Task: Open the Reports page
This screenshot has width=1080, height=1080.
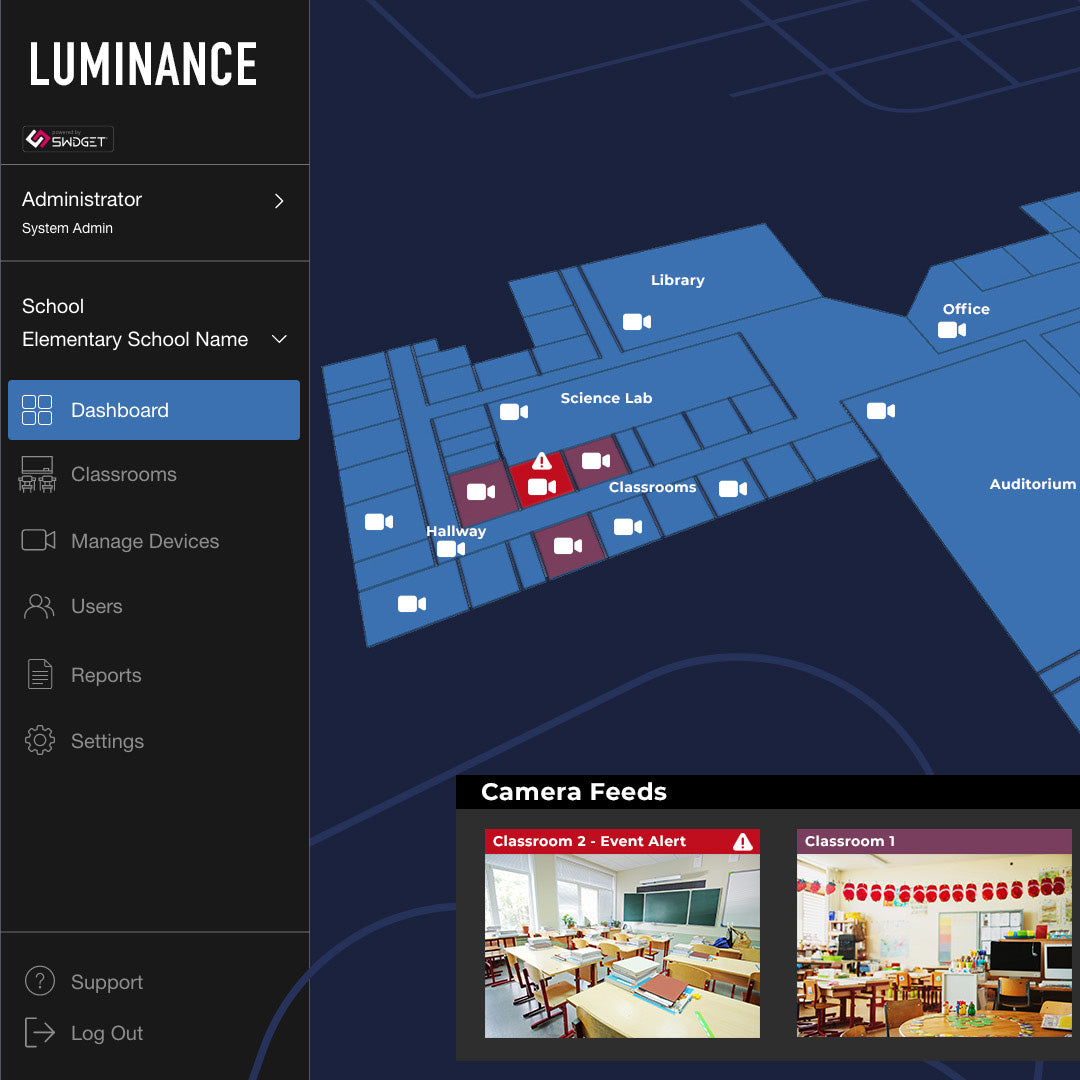Action: [x=105, y=676]
